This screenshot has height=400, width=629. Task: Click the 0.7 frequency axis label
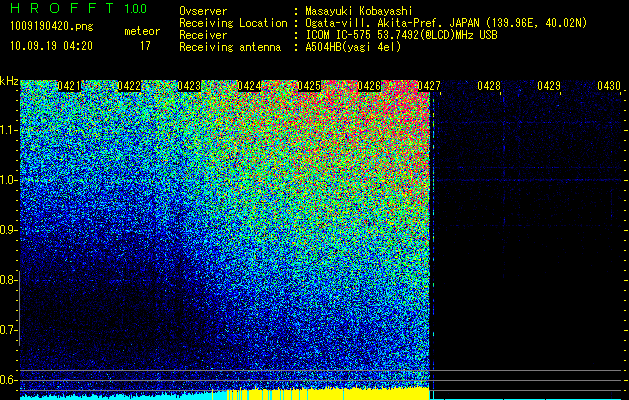tap(8, 330)
